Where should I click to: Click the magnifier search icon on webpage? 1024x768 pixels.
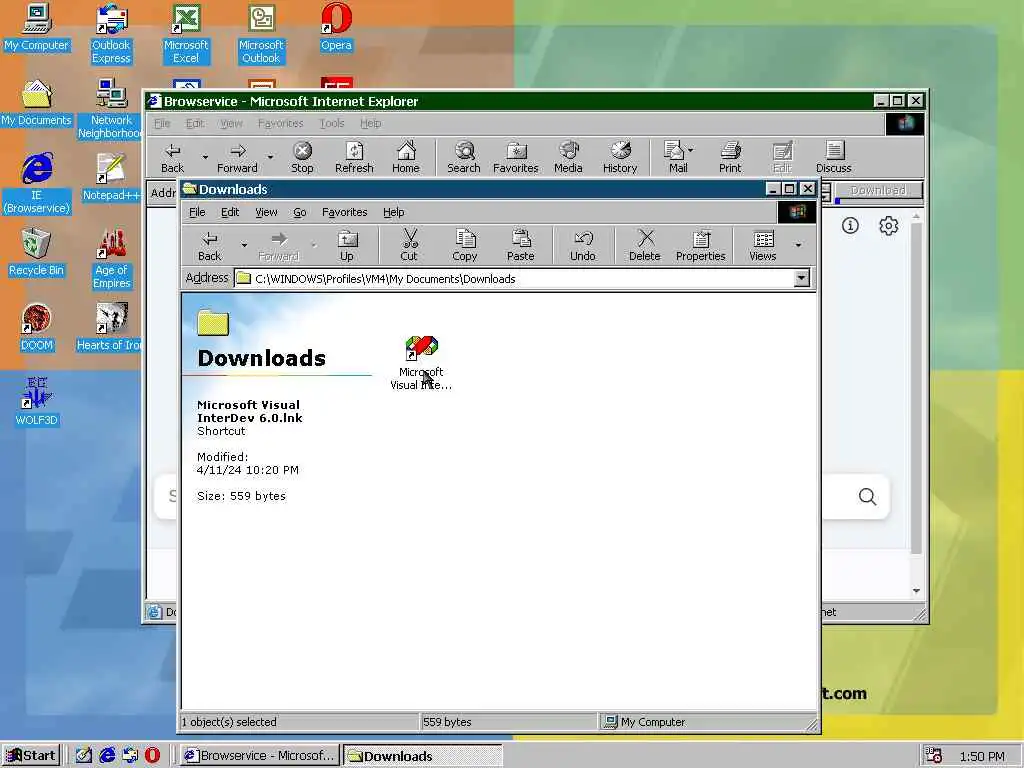[x=867, y=497]
